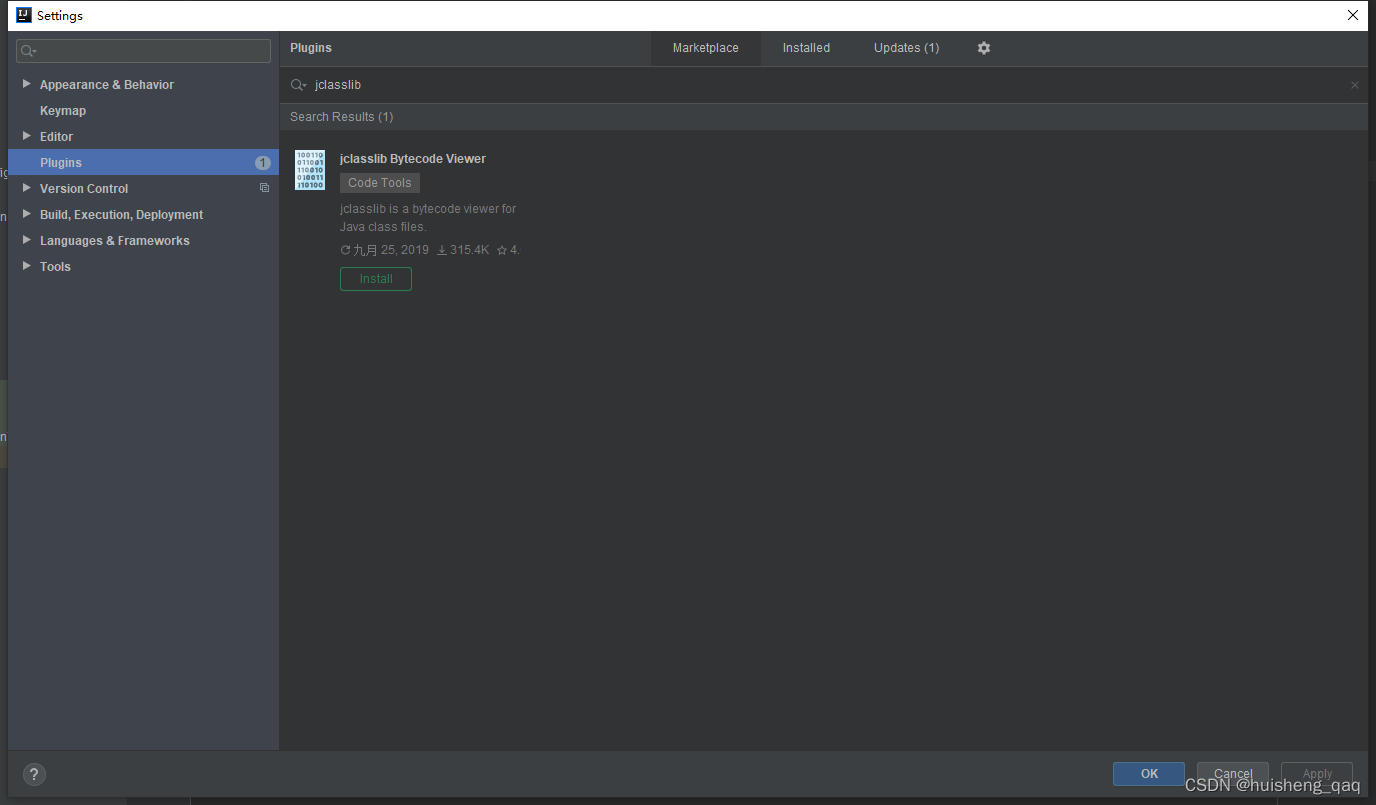Viewport: 1376px width, 805px height.
Task: Click the 315.4K downloads count
Action: click(463, 250)
